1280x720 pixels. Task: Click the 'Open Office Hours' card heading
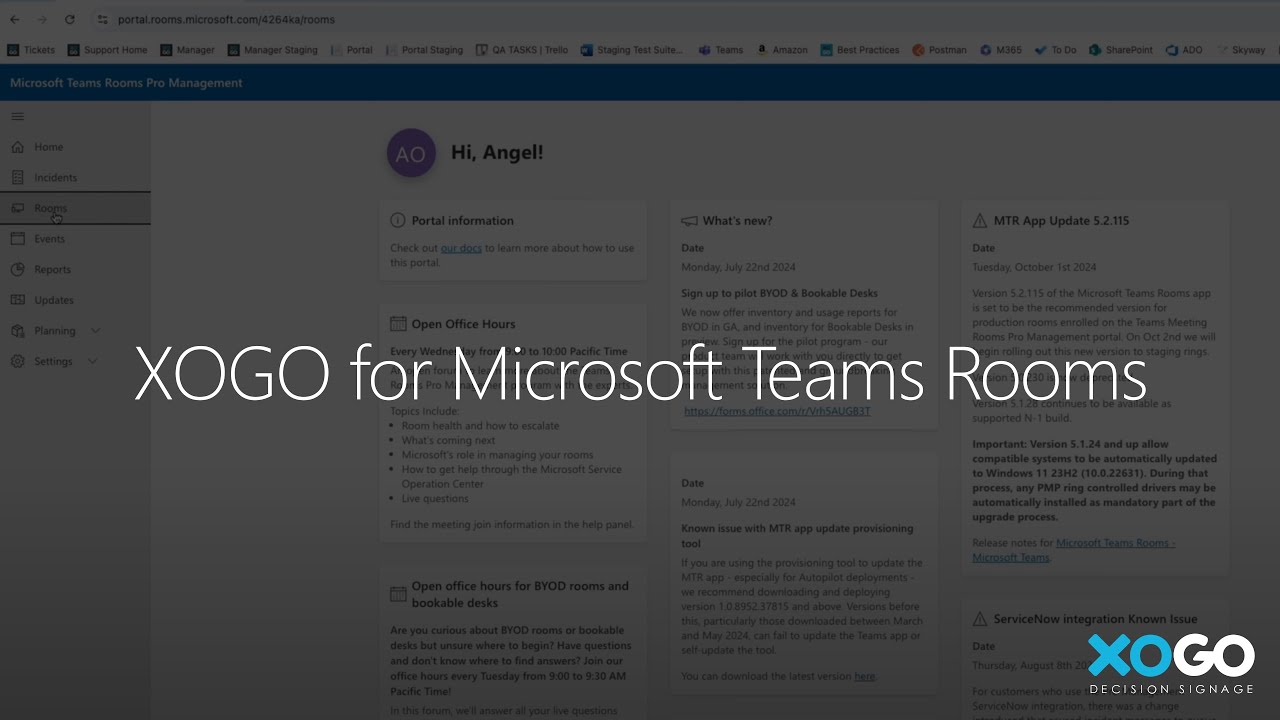pos(464,324)
